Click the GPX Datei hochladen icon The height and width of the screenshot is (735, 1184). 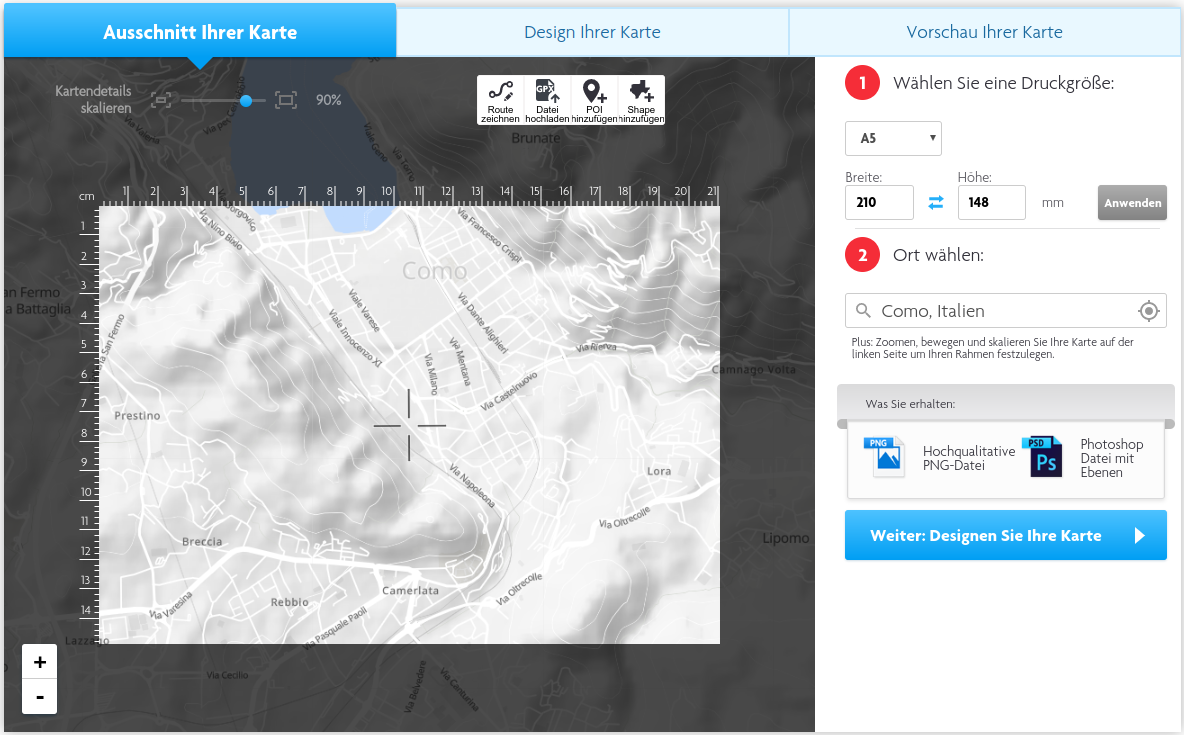pos(547,100)
